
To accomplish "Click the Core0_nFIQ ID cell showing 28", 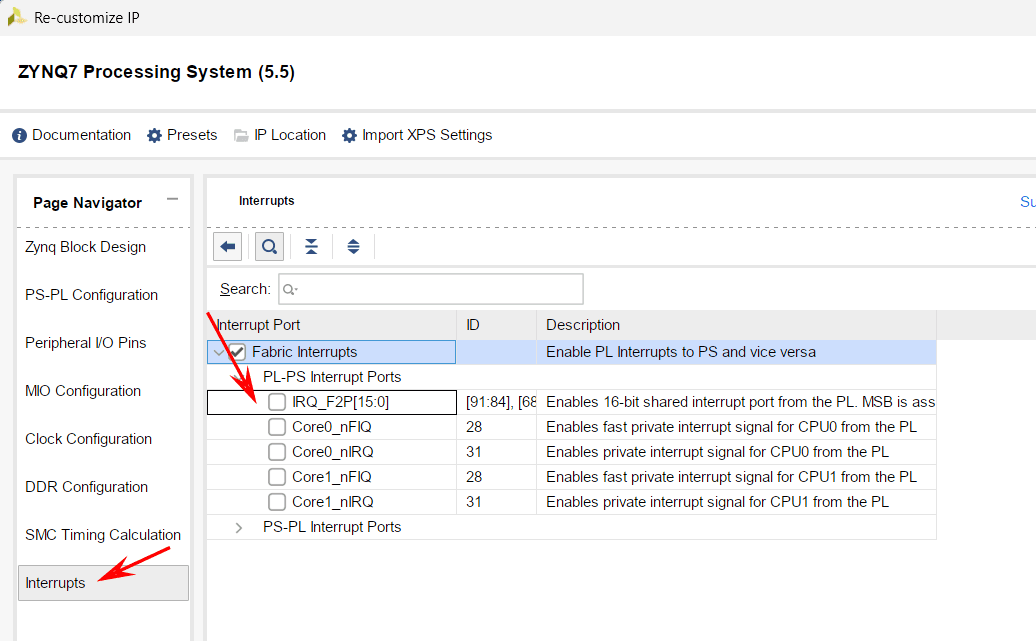I will point(497,427).
